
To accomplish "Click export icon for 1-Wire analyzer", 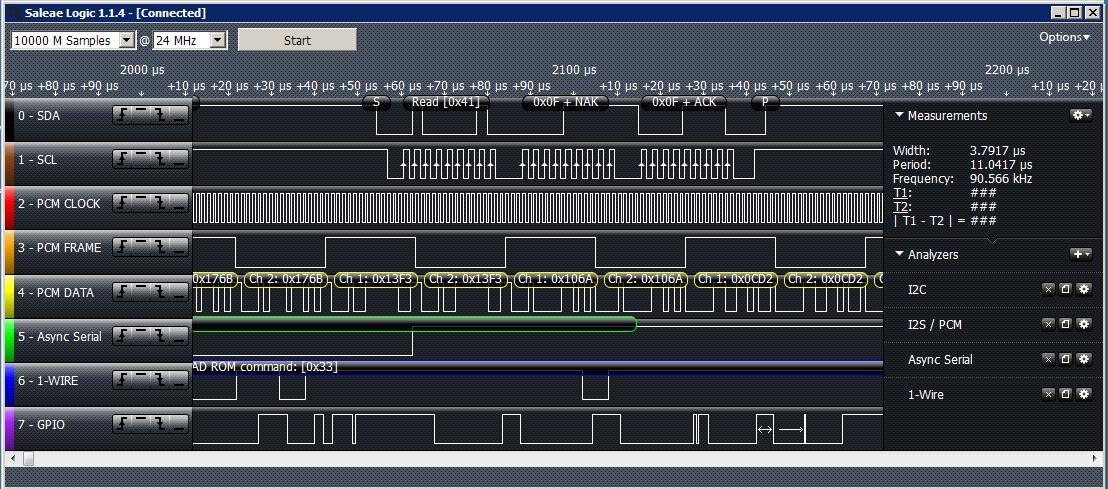I will (x=1066, y=394).
